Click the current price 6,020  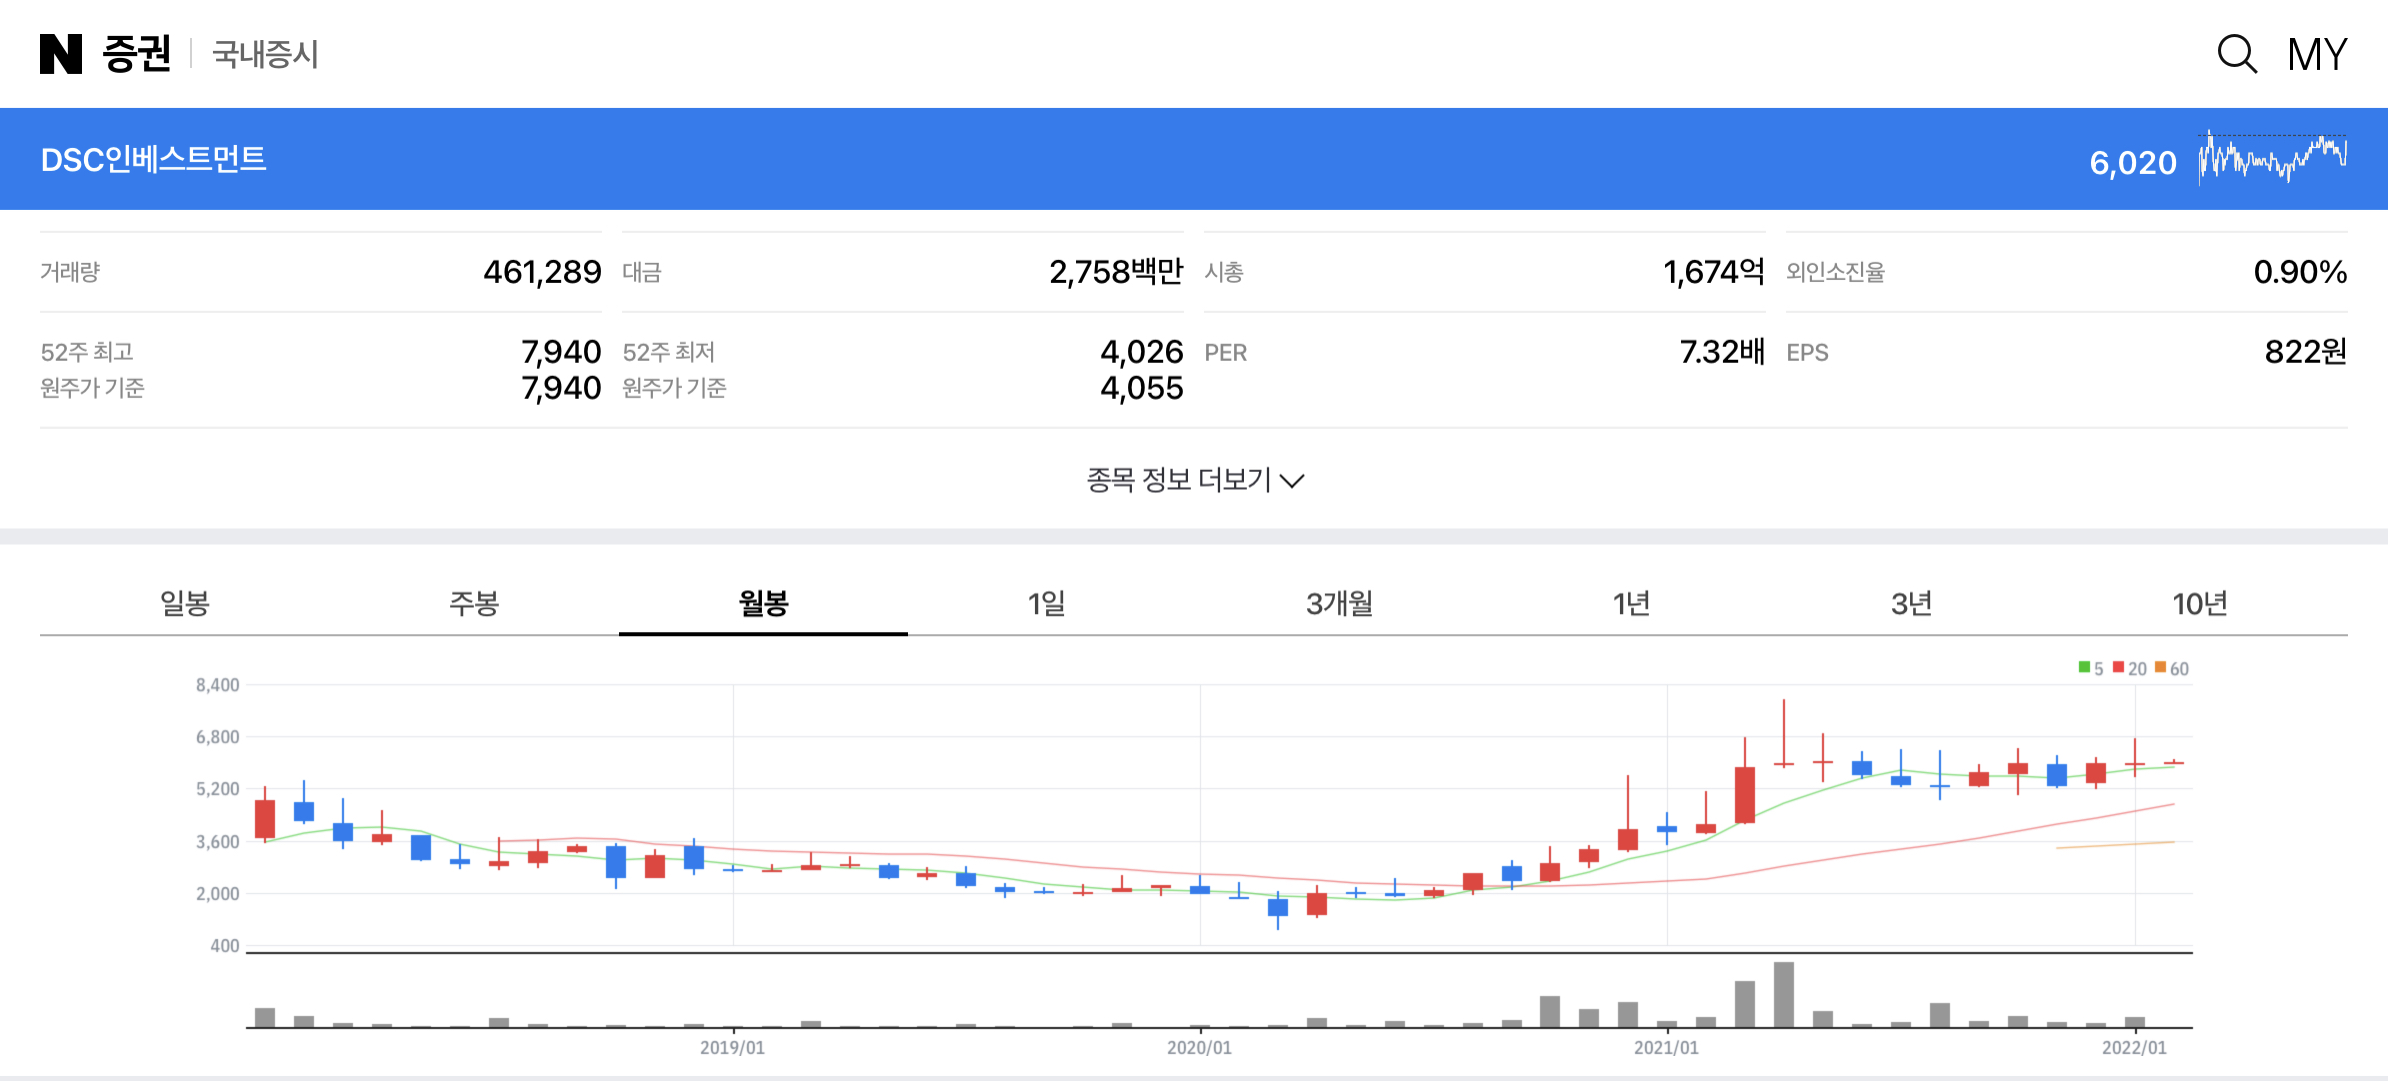(2133, 162)
